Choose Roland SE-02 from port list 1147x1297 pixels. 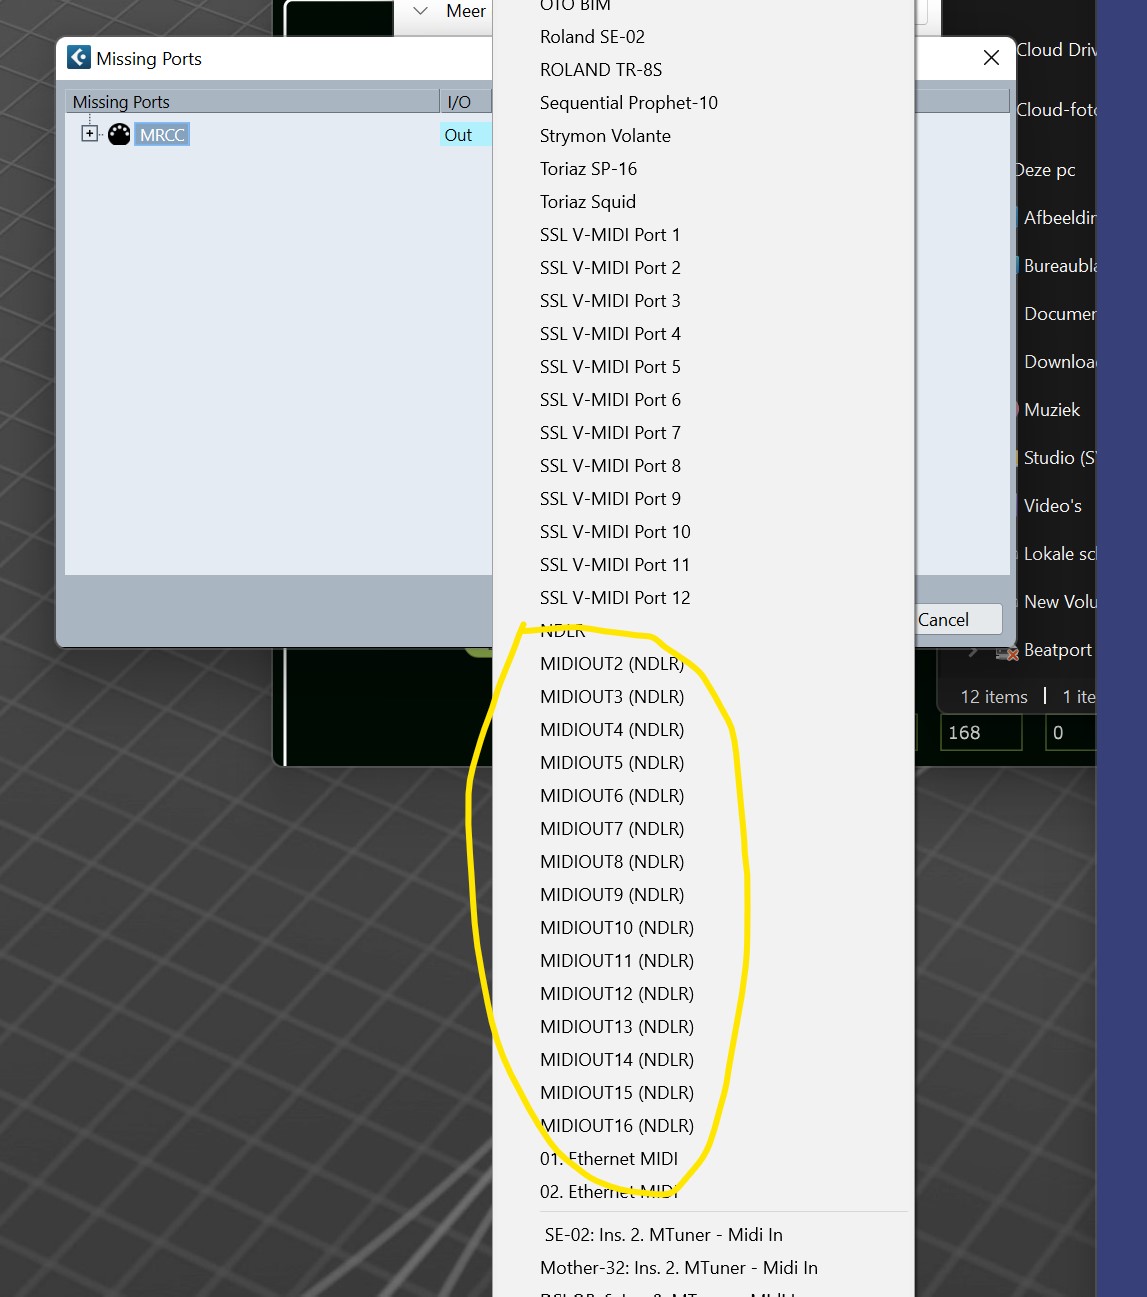pos(592,37)
